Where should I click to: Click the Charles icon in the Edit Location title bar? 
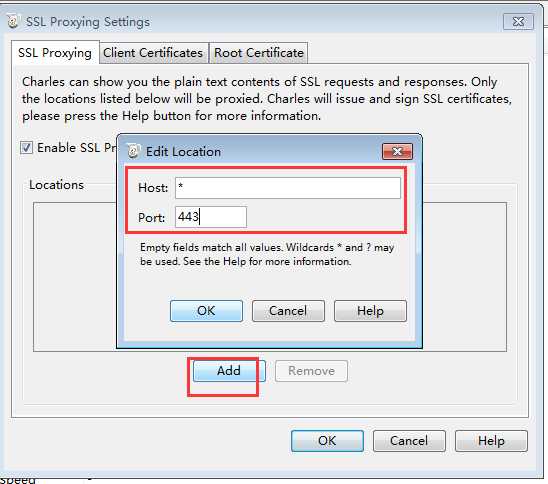coord(133,151)
